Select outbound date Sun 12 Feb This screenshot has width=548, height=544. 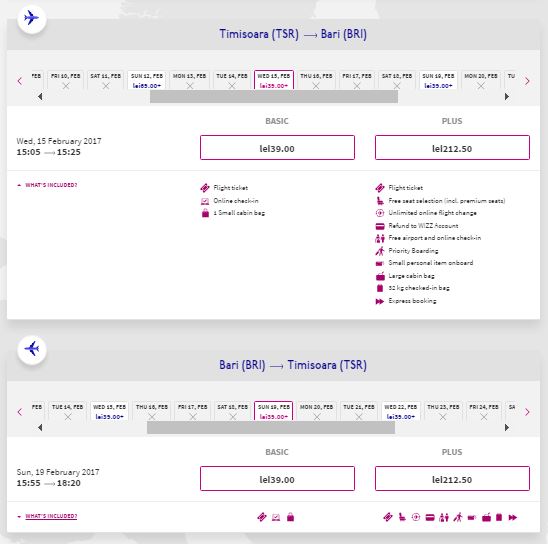(x=147, y=80)
